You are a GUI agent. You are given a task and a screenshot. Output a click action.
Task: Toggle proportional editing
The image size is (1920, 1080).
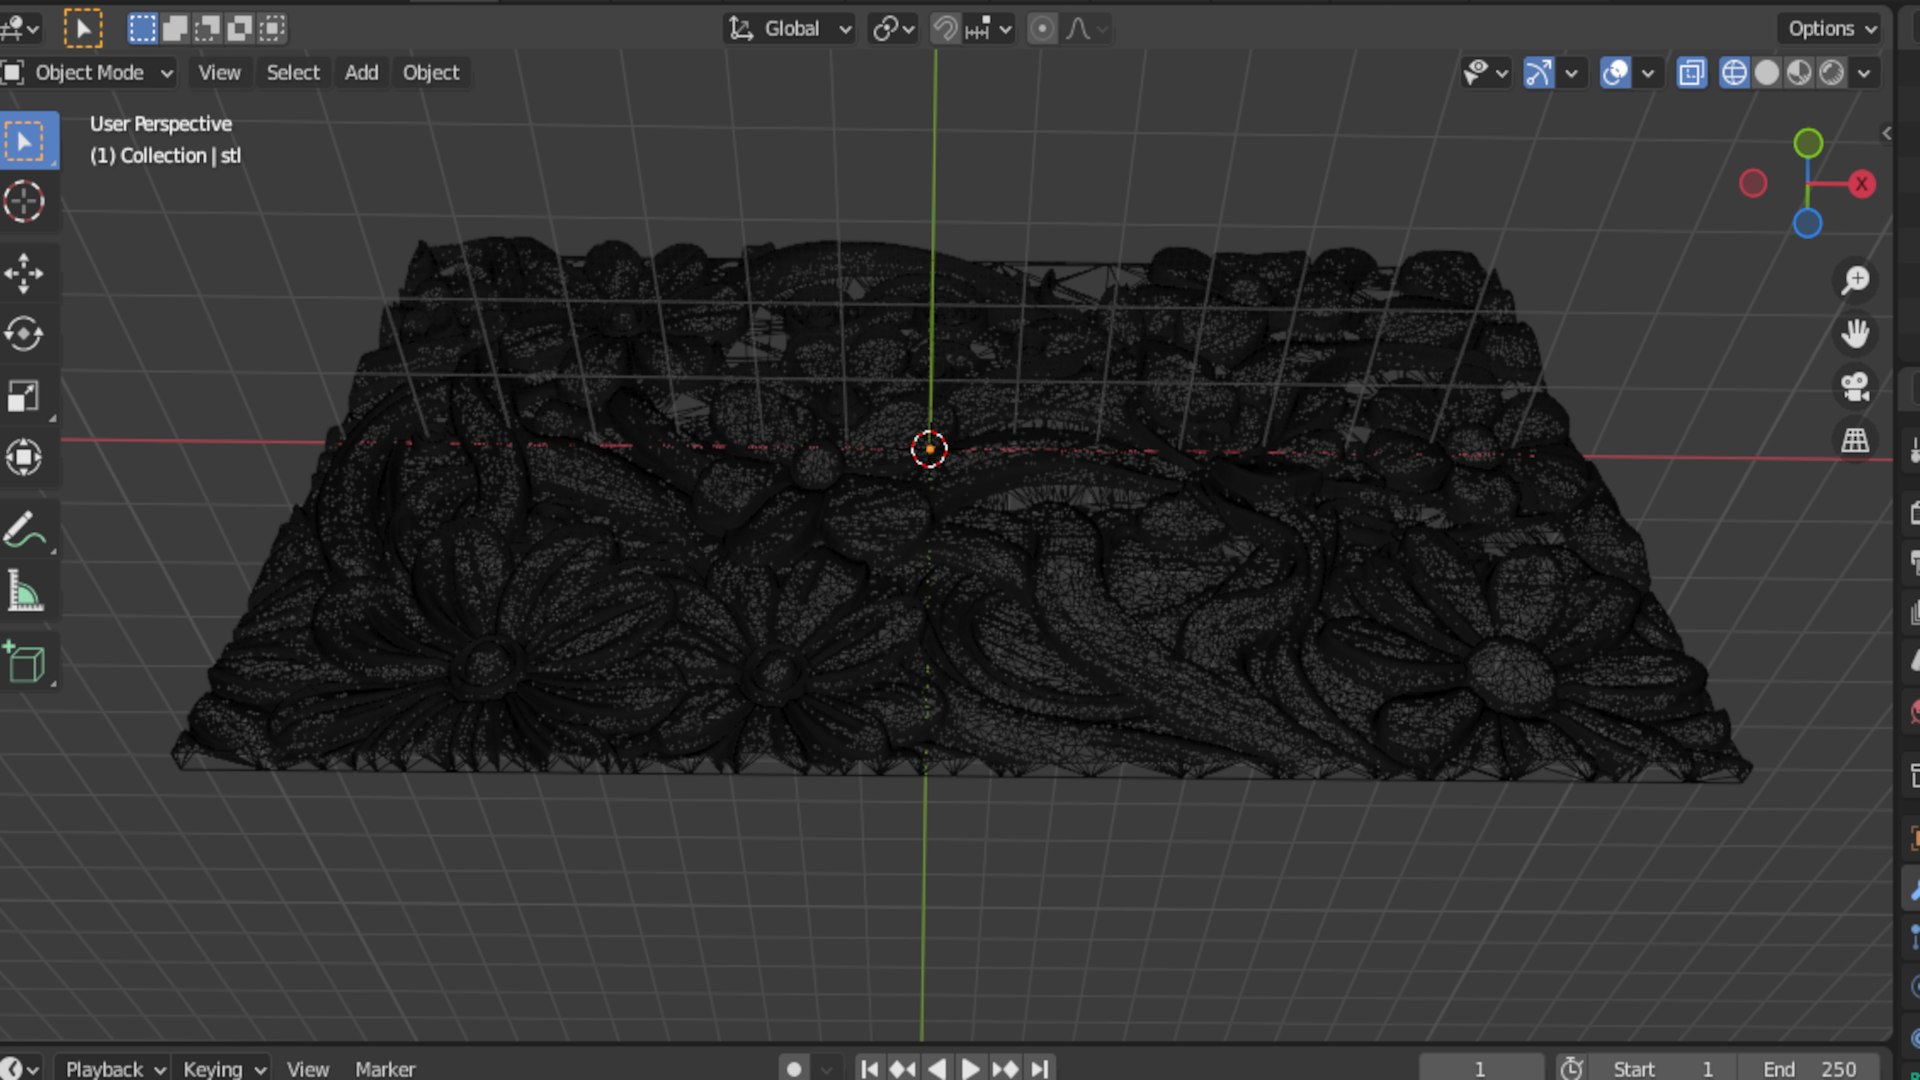click(x=1042, y=29)
